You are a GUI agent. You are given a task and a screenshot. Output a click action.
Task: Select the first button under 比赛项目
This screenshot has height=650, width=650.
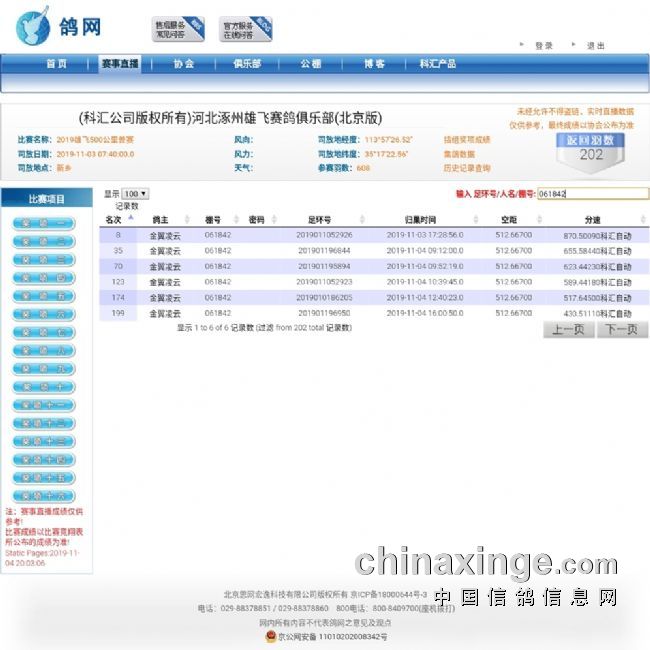(x=43, y=223)
